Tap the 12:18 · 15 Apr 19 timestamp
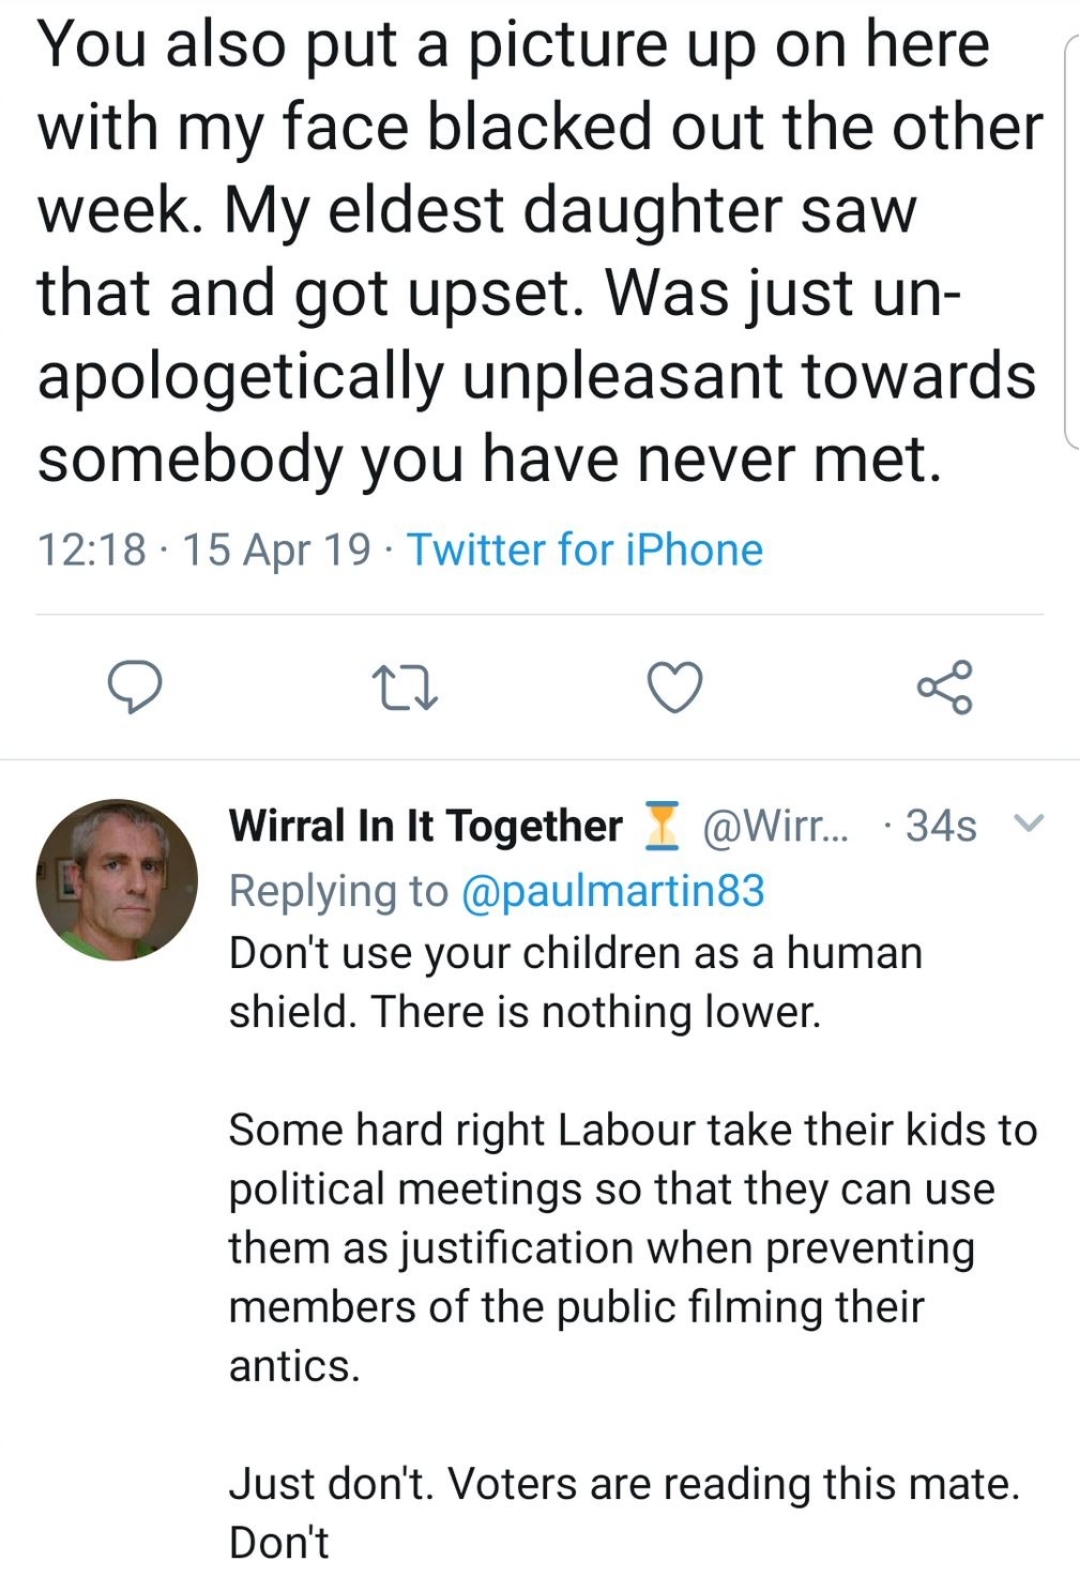The image size is (1080, 1592). click(x=203, y=550)
